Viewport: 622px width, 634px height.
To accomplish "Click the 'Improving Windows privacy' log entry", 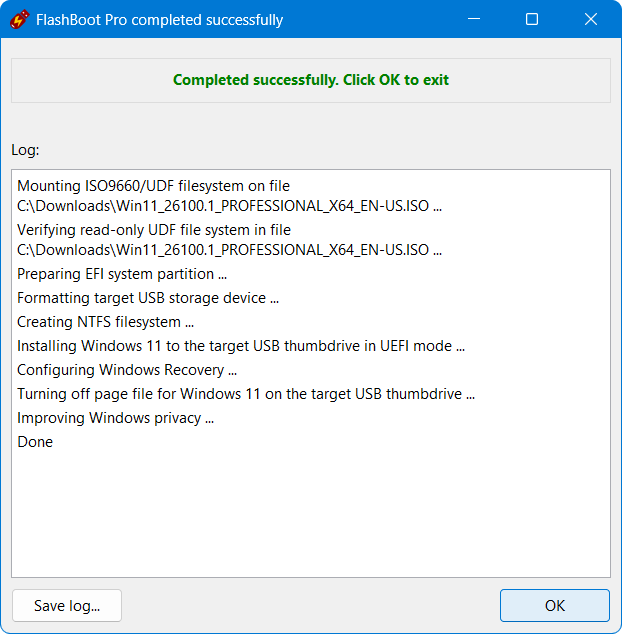I will [x=115, y=418].
